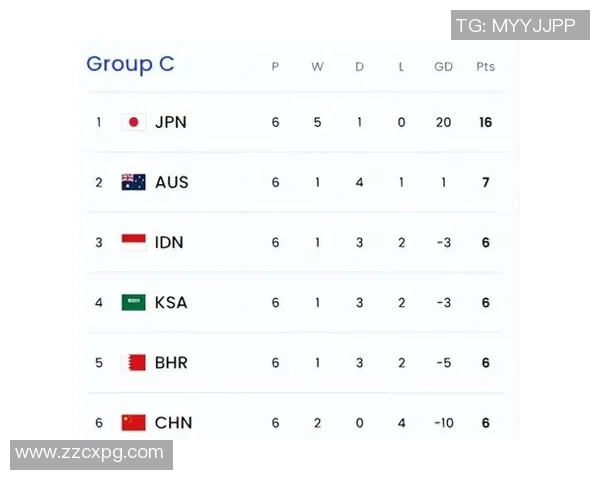Open the AUS team link

click(172, 182)
